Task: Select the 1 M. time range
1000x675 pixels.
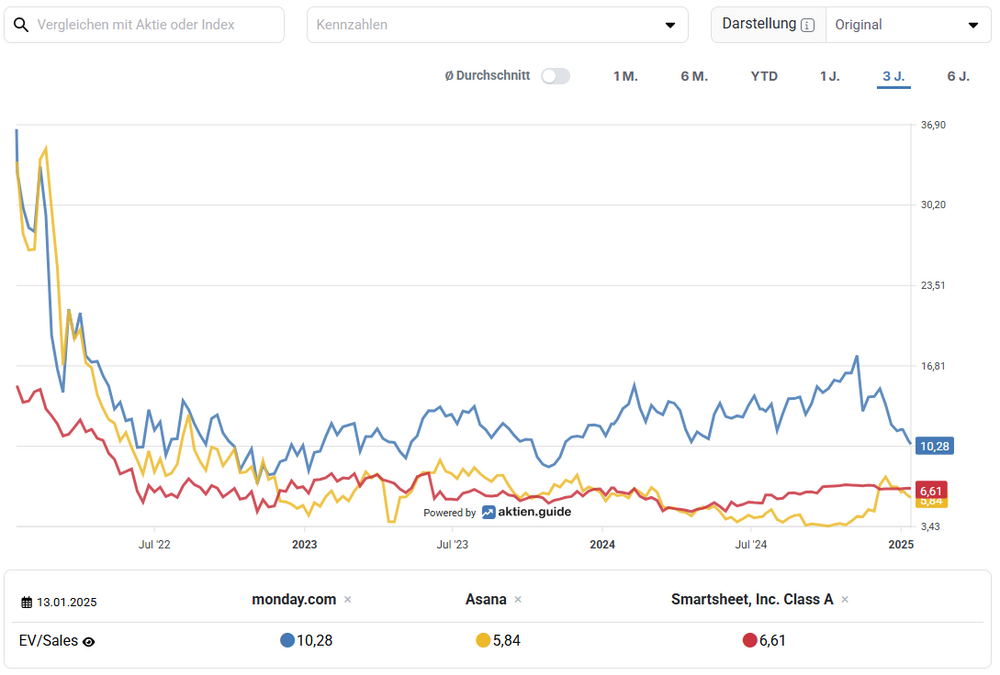Action: pos(625,76)
